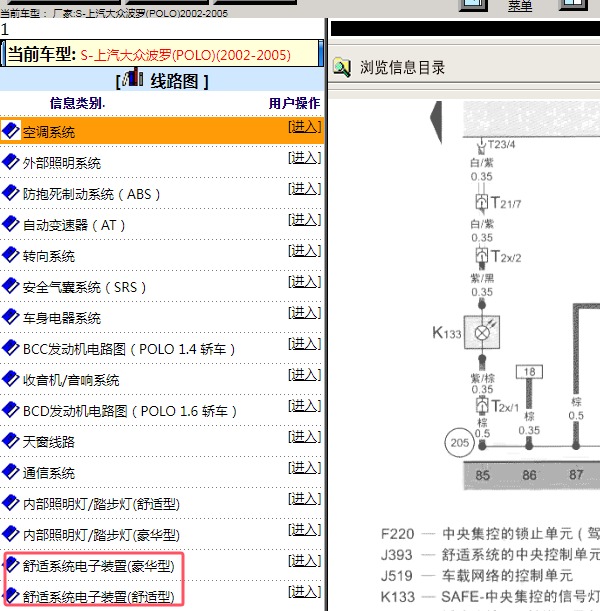Click the diamond icon beside 内部照明灯/踏步灯(豪华型)
The image size is (600, 611).
(11, 534)
